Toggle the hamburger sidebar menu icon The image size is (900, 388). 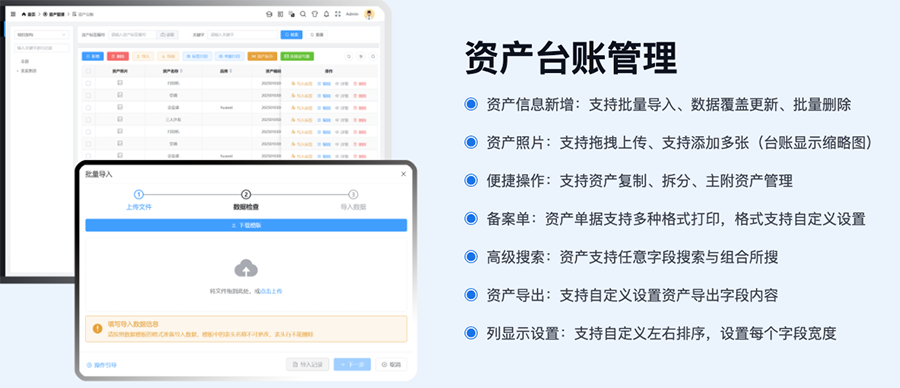pyautogui.click(x=13, y=14)
